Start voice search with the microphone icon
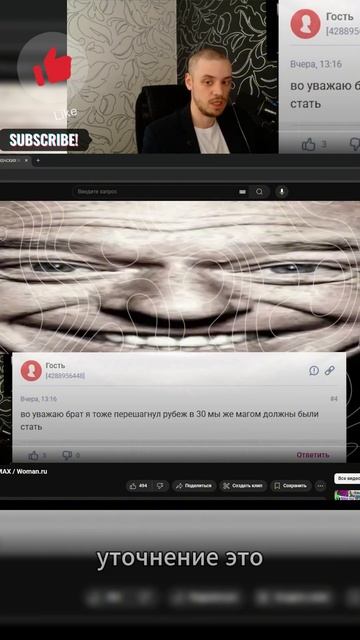360x640 pixels. 282,191
